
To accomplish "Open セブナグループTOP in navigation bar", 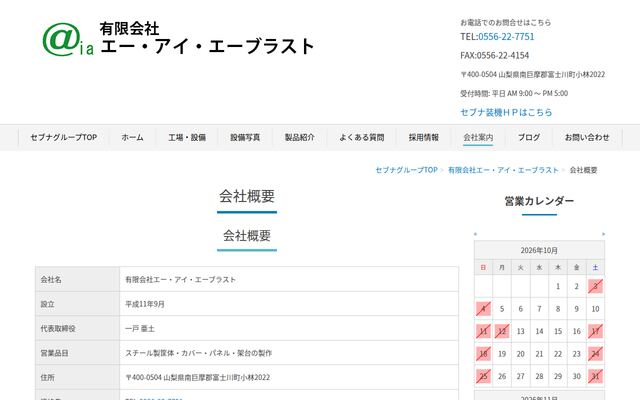I will [x=64, y=138].
